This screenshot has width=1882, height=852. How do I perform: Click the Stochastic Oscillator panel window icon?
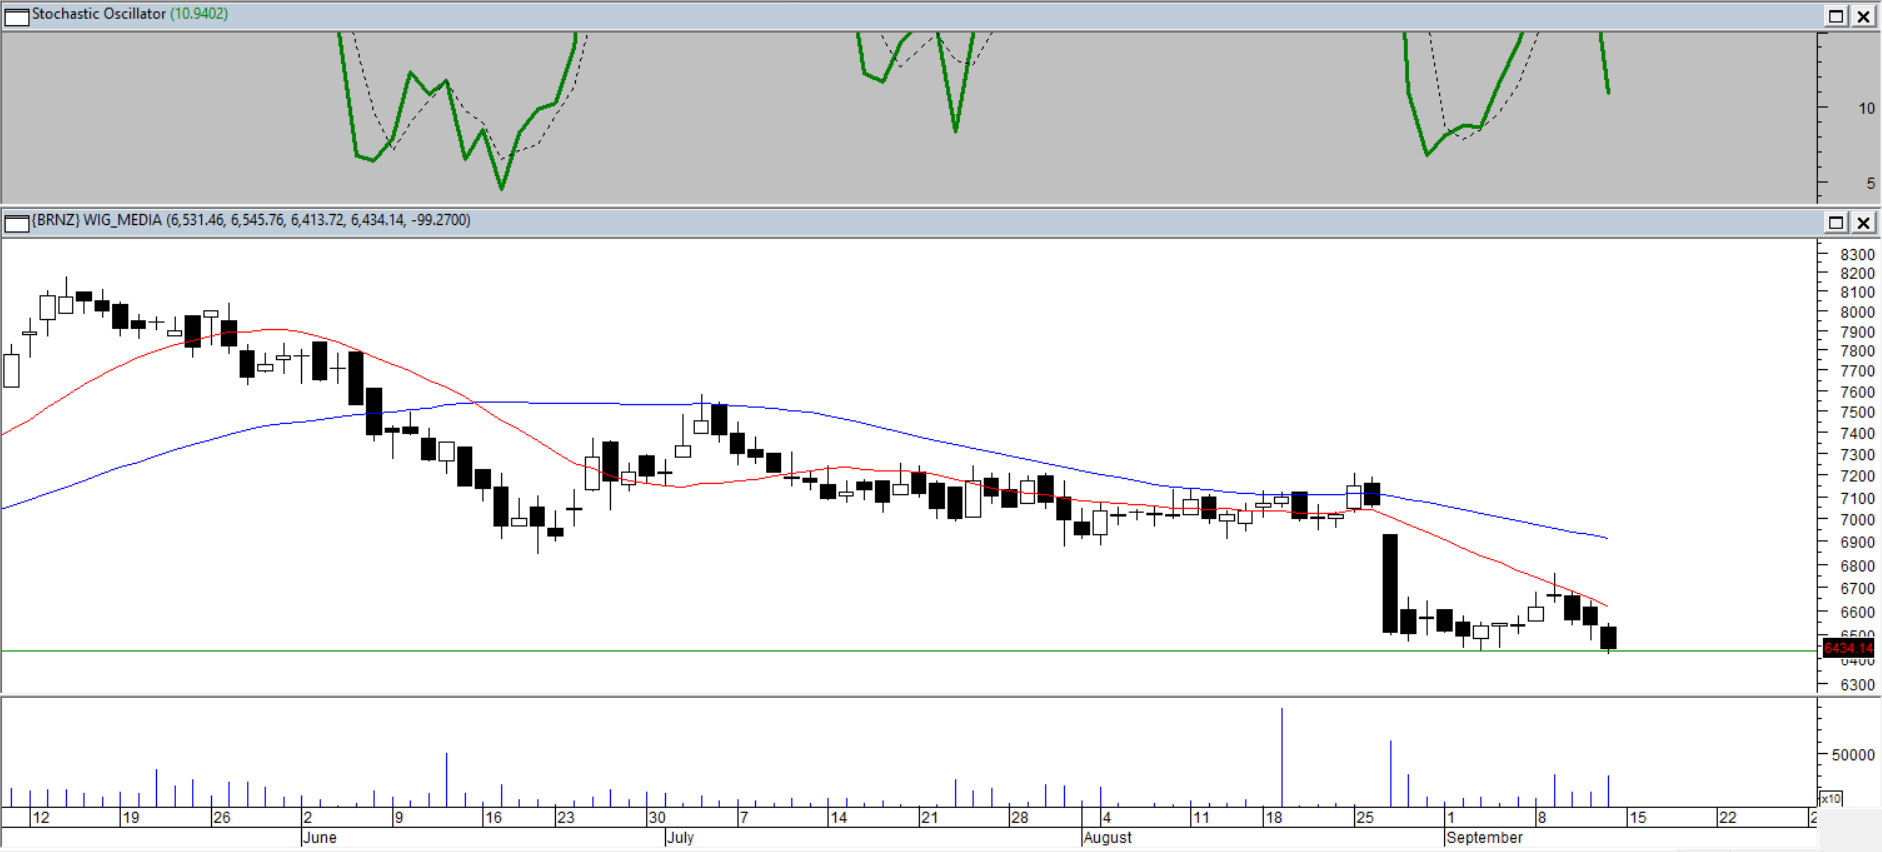(17, 16)
